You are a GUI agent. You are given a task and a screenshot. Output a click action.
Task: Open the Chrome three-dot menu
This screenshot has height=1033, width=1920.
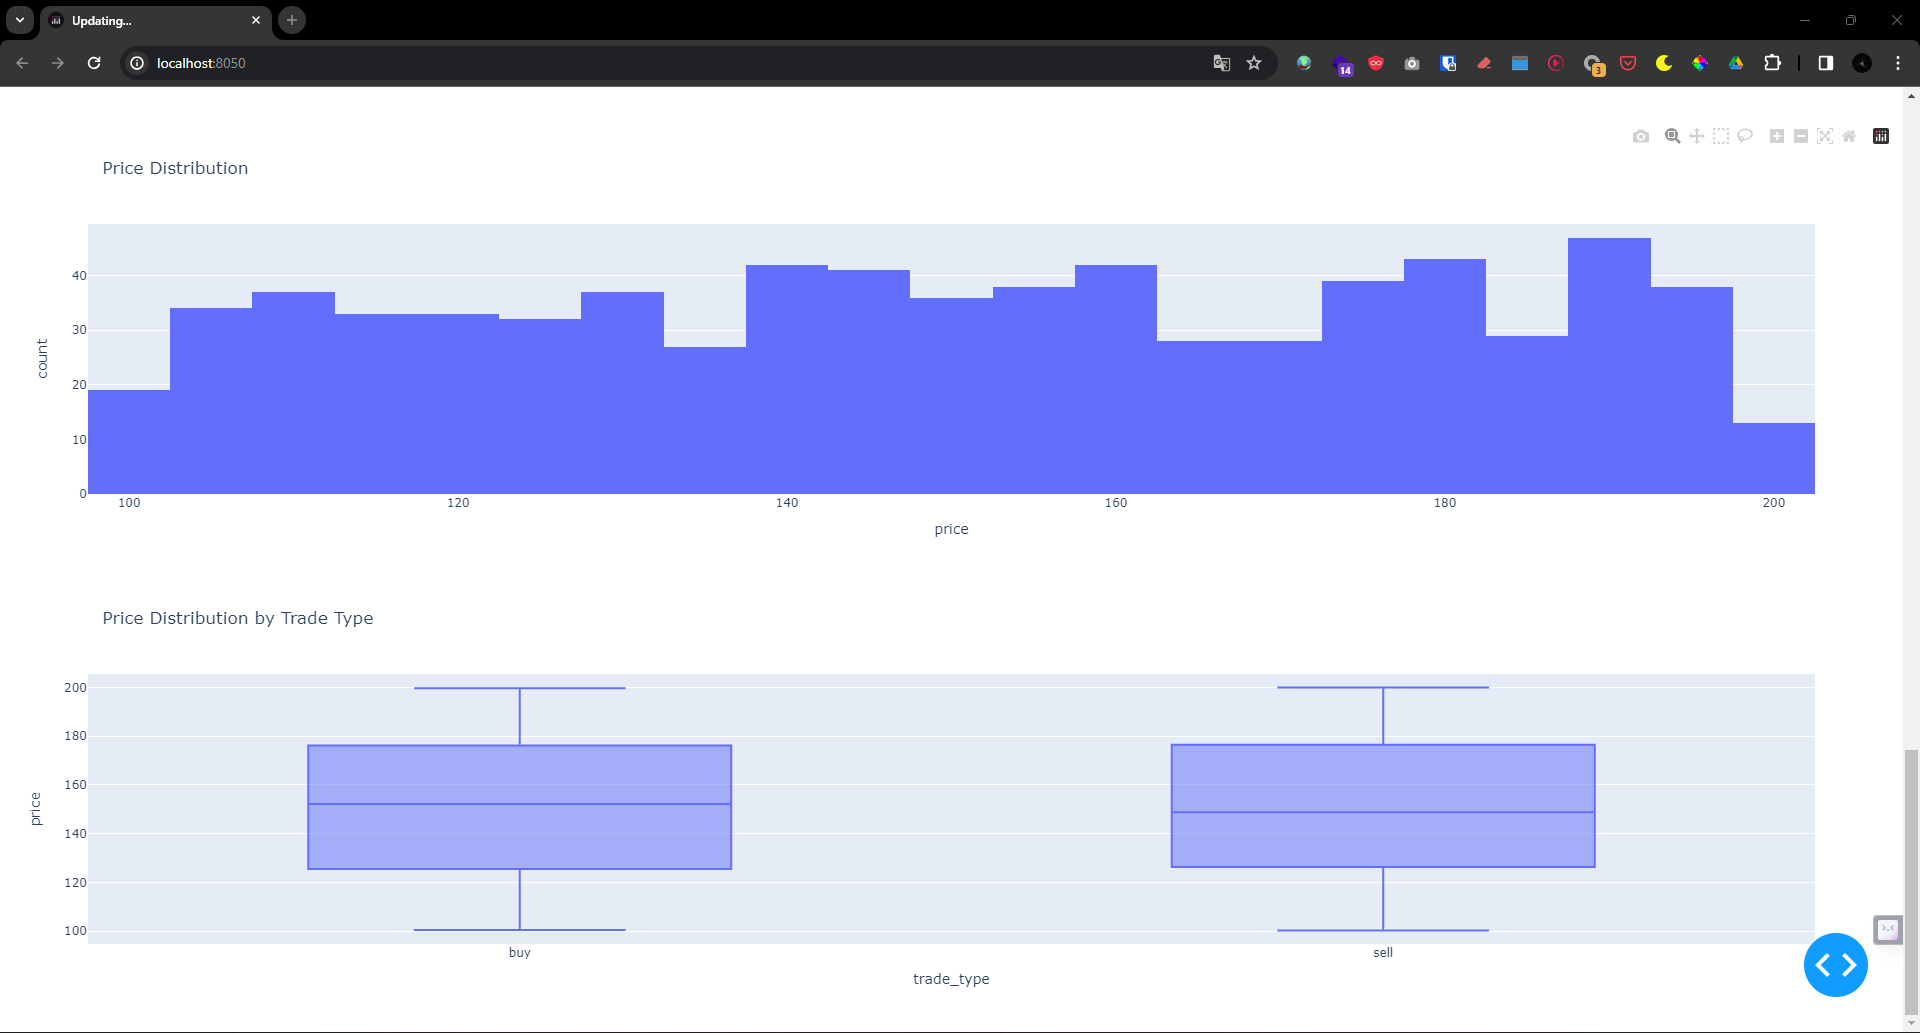[x=1898, y=63]
